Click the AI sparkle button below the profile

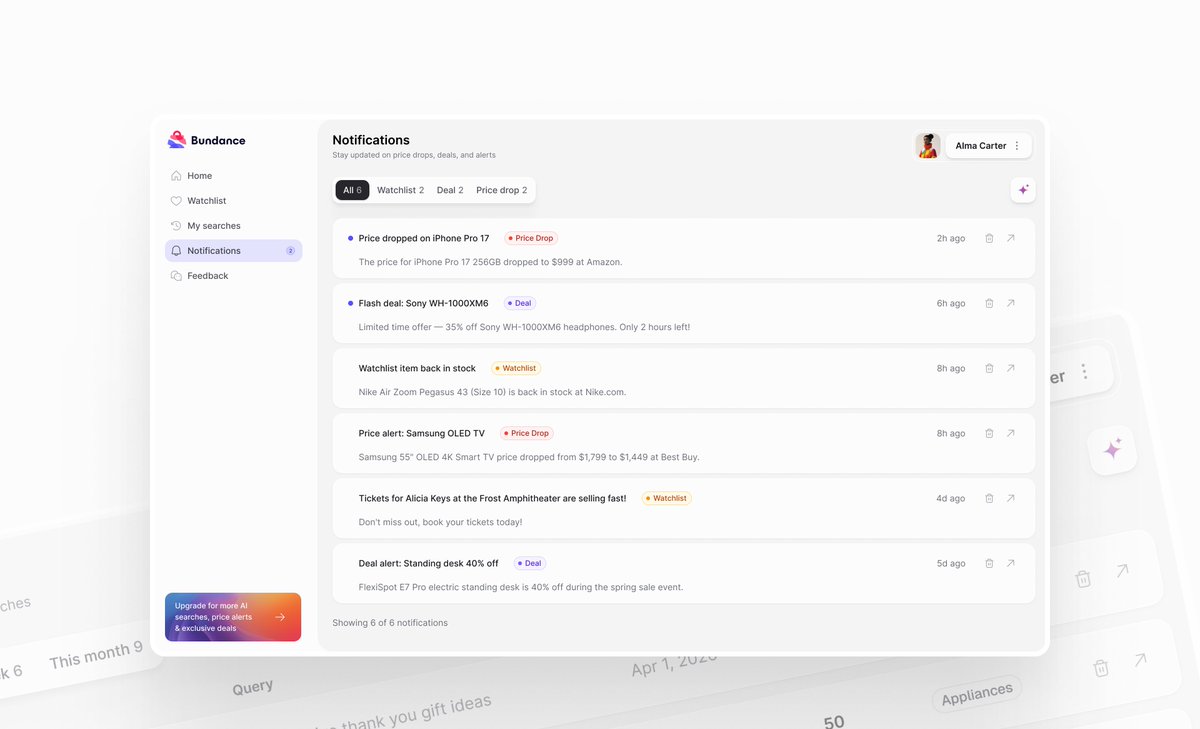1023,190
